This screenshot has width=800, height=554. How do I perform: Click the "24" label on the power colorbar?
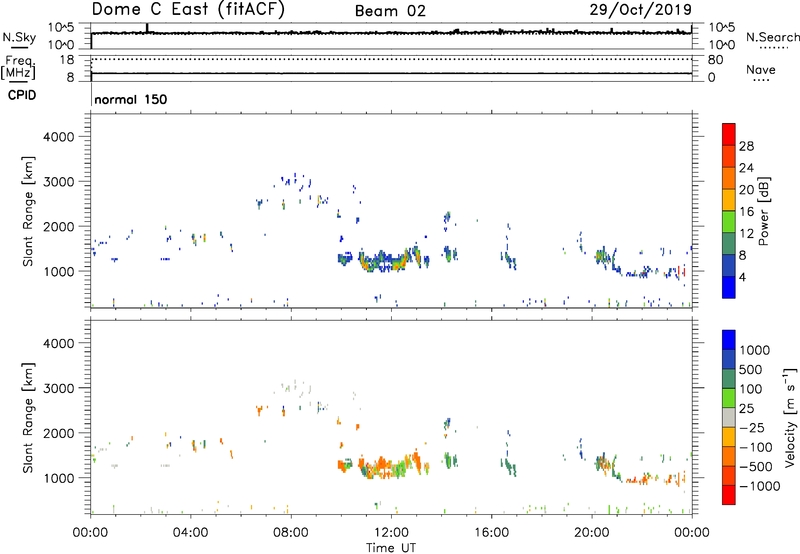tap(746, 168)
